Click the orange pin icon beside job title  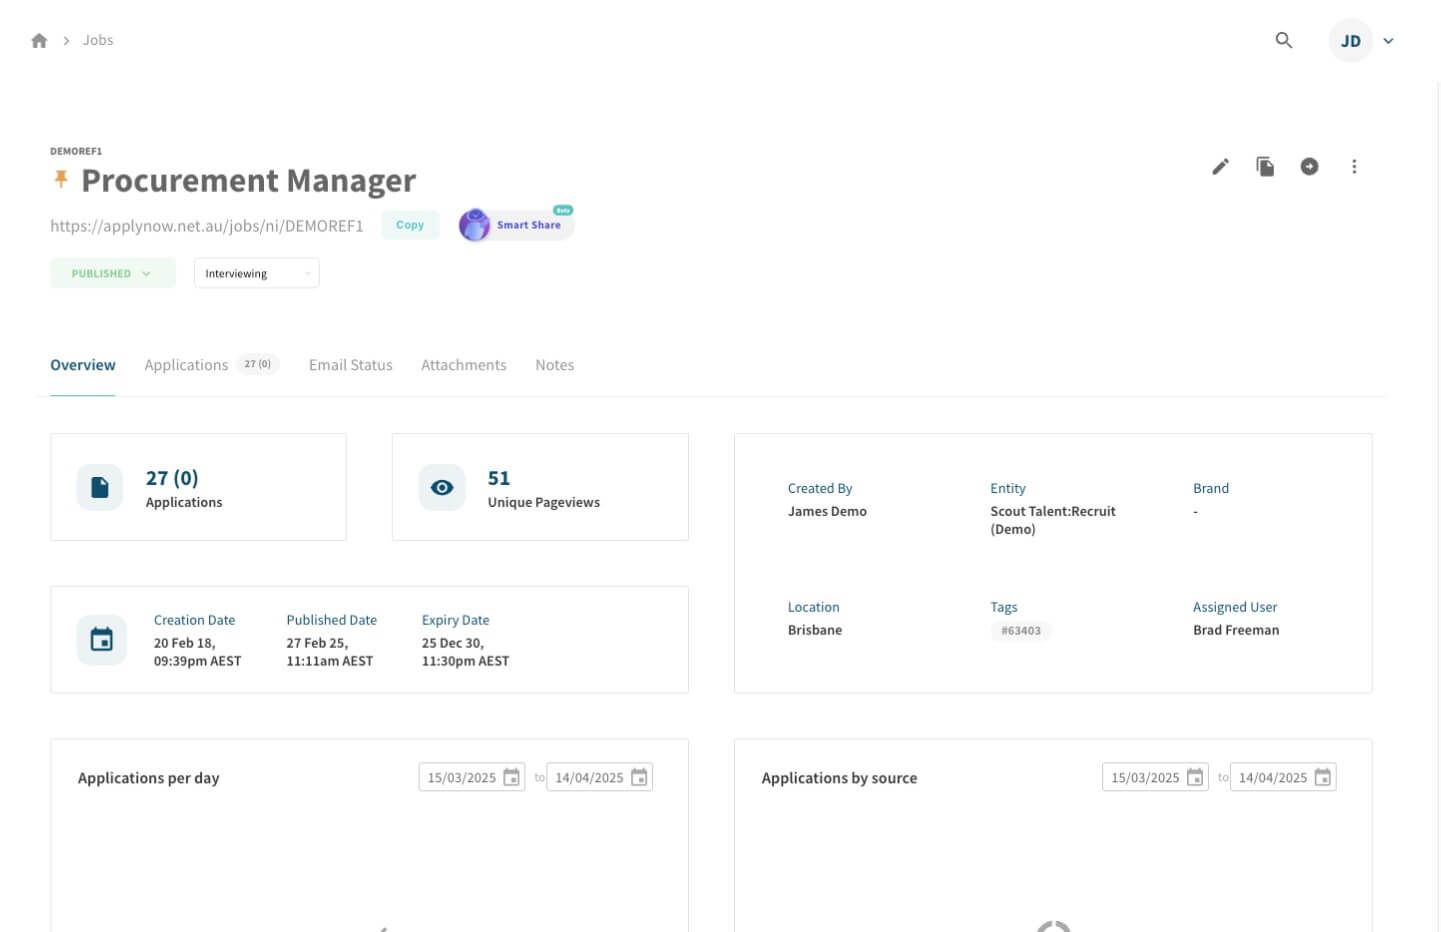click(61, 179)
